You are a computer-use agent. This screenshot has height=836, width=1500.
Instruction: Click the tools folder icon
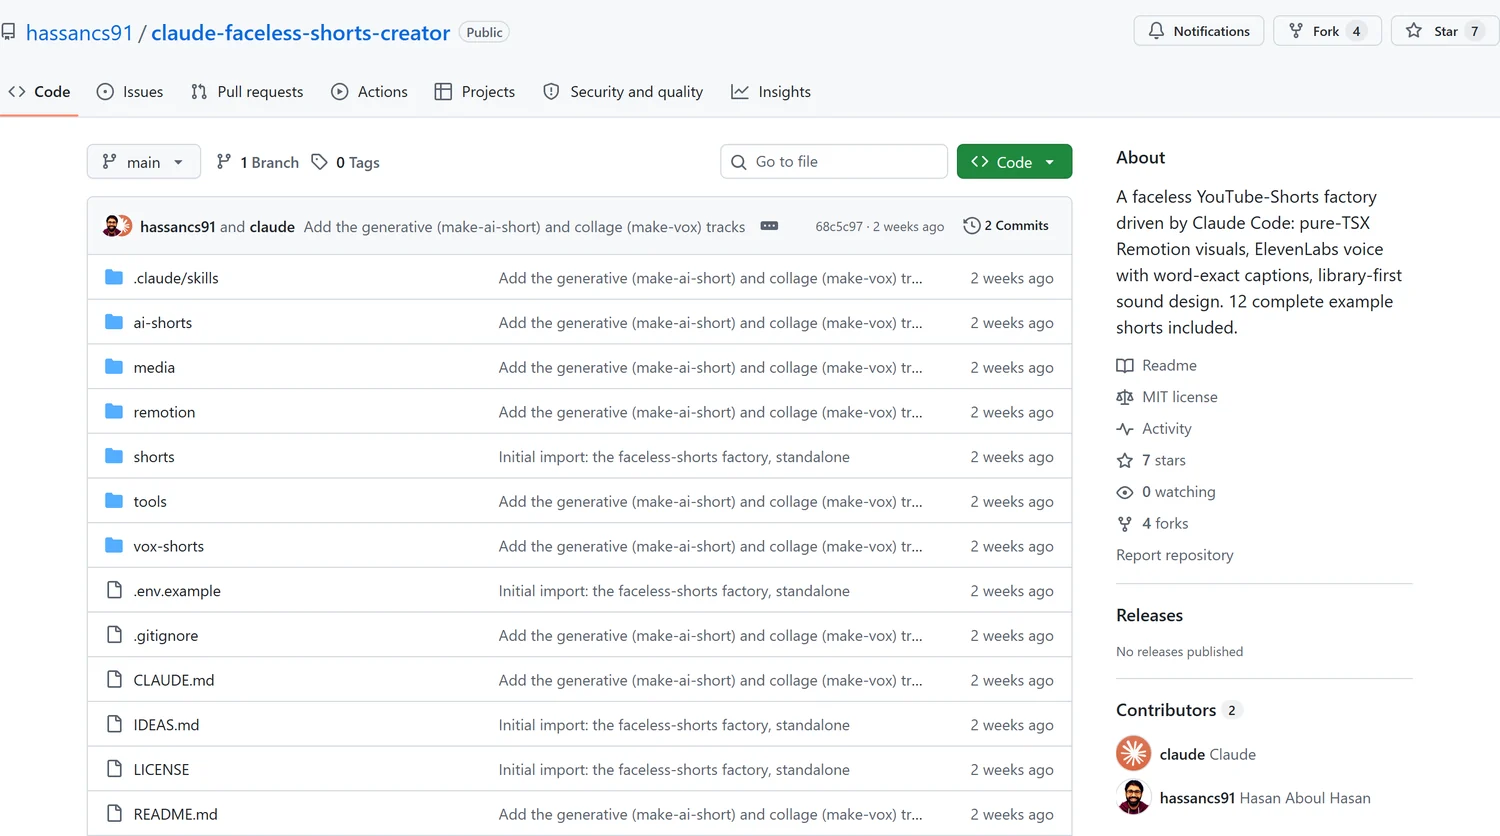coord(114,501)
